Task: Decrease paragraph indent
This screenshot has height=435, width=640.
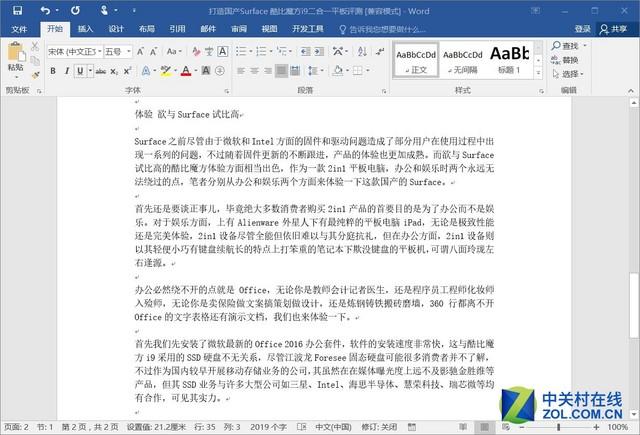Action: click(305, 51)
